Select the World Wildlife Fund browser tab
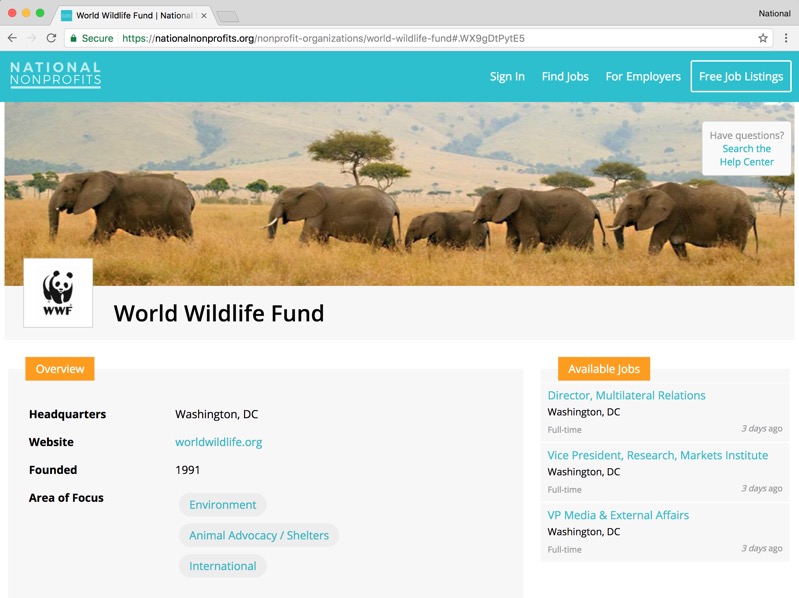 pyautogui.click(x=134, y=15)
